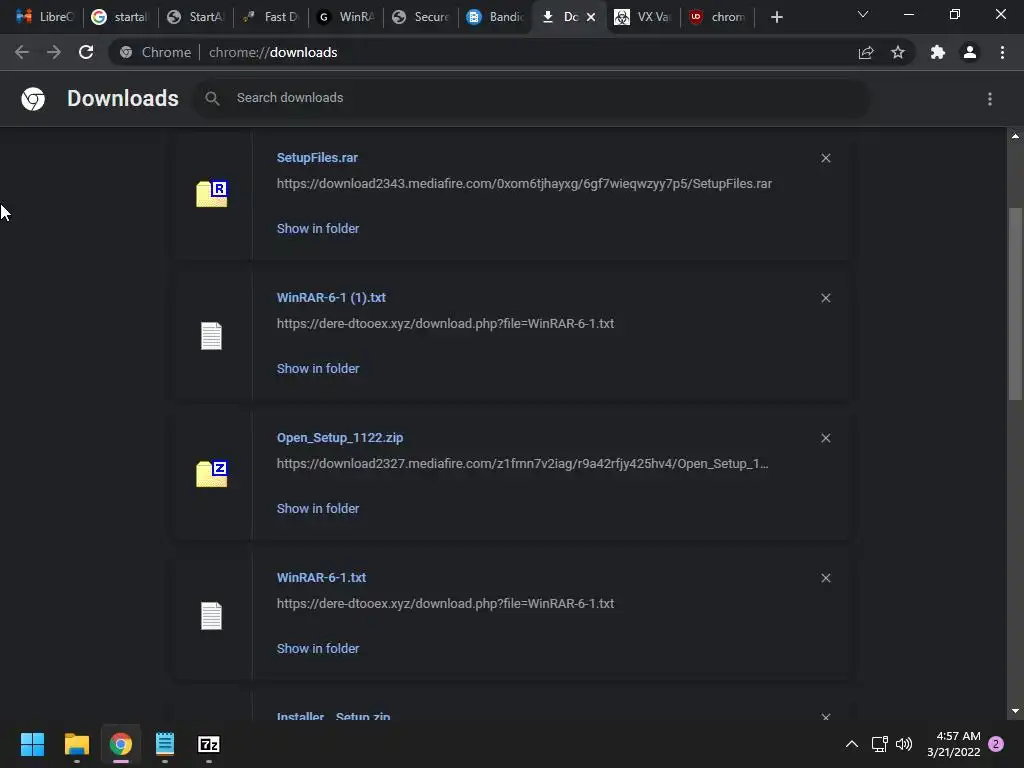Open the Extensions puzzle icon
This screenshot has height=768, width=1024.
tap(938, 52)
